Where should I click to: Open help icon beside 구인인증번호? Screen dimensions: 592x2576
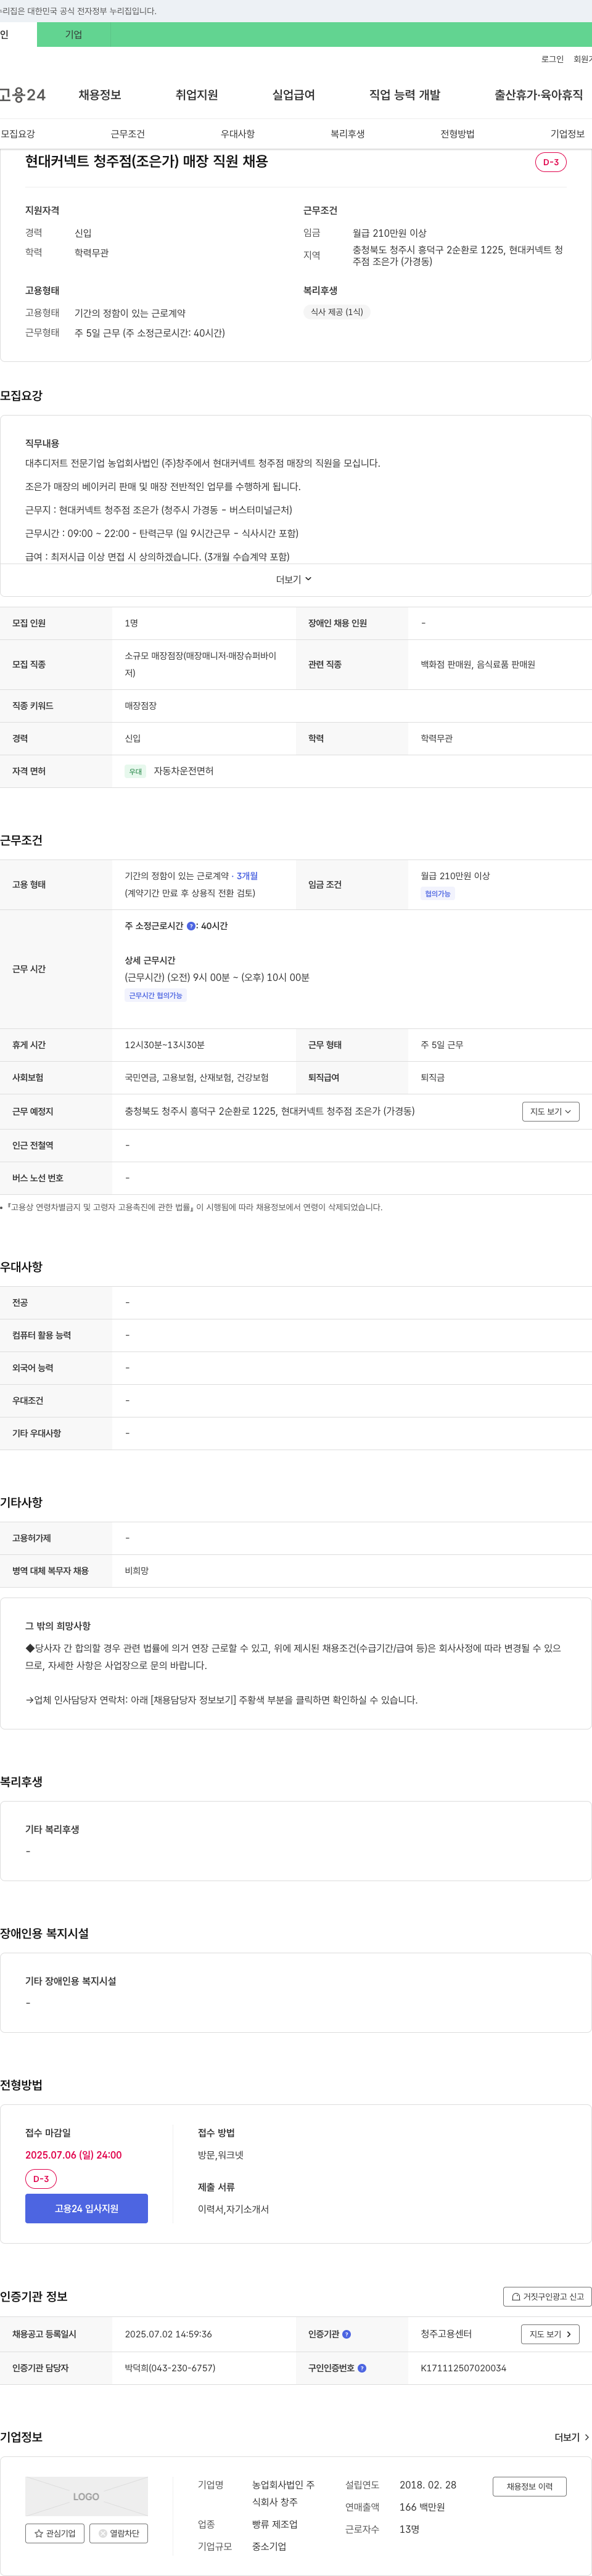[362, 2368]
